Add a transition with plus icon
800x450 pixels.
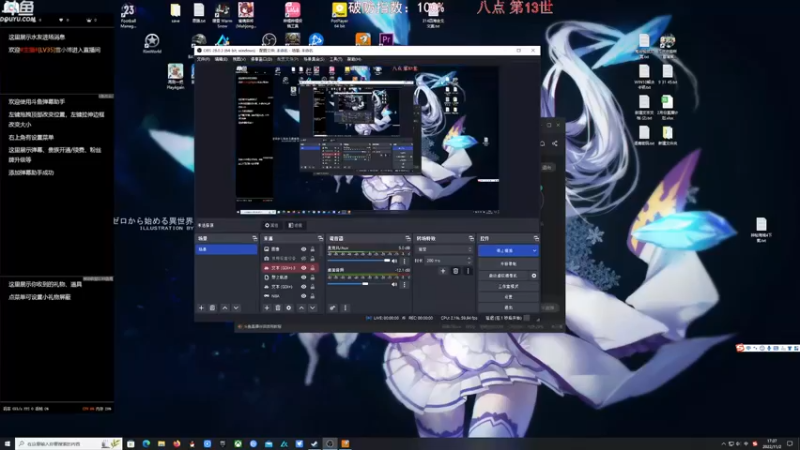pyautogui.click(x=443, y=271)
